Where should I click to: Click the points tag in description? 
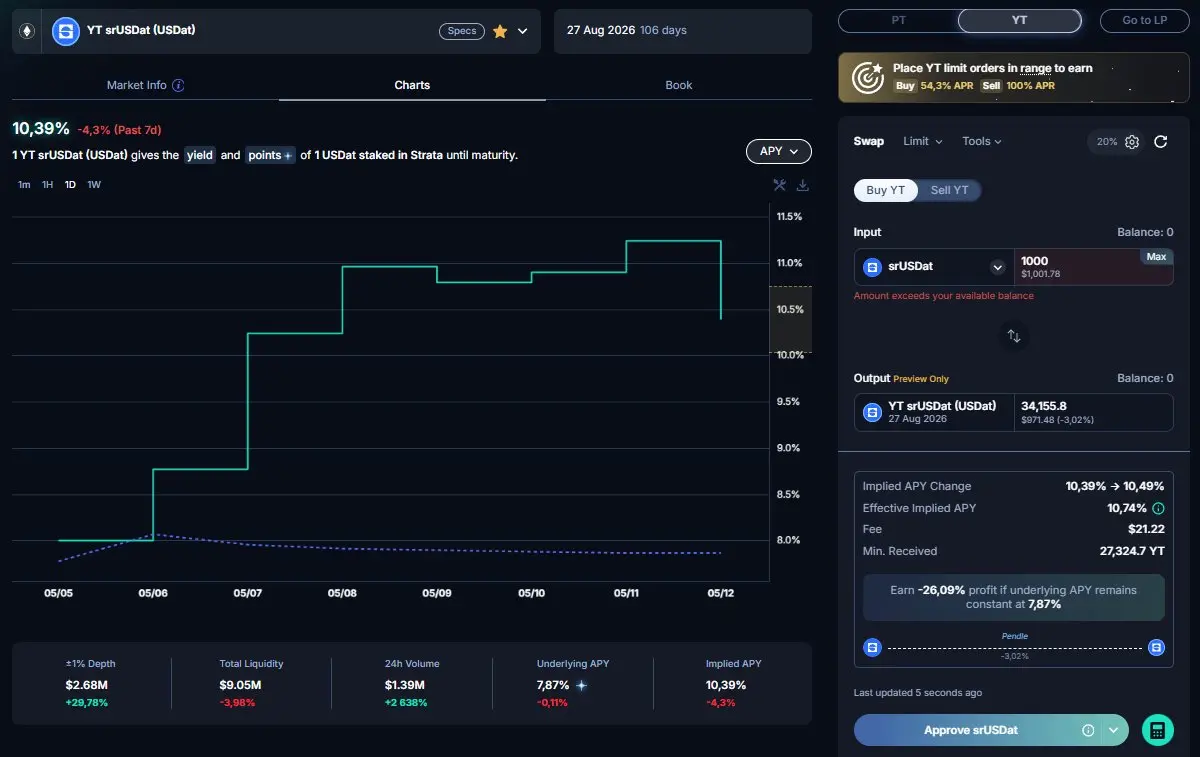tap(270, 155)
